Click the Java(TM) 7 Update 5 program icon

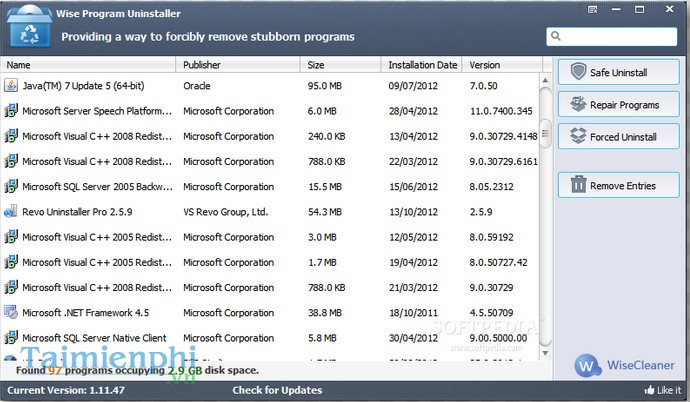[x=11, y=85]
